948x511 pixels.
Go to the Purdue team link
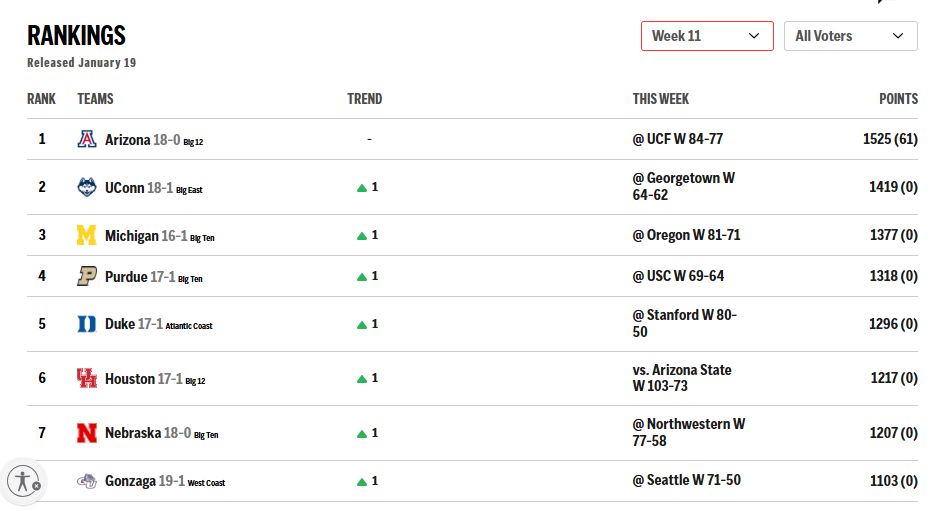click(x=126, y=276)
